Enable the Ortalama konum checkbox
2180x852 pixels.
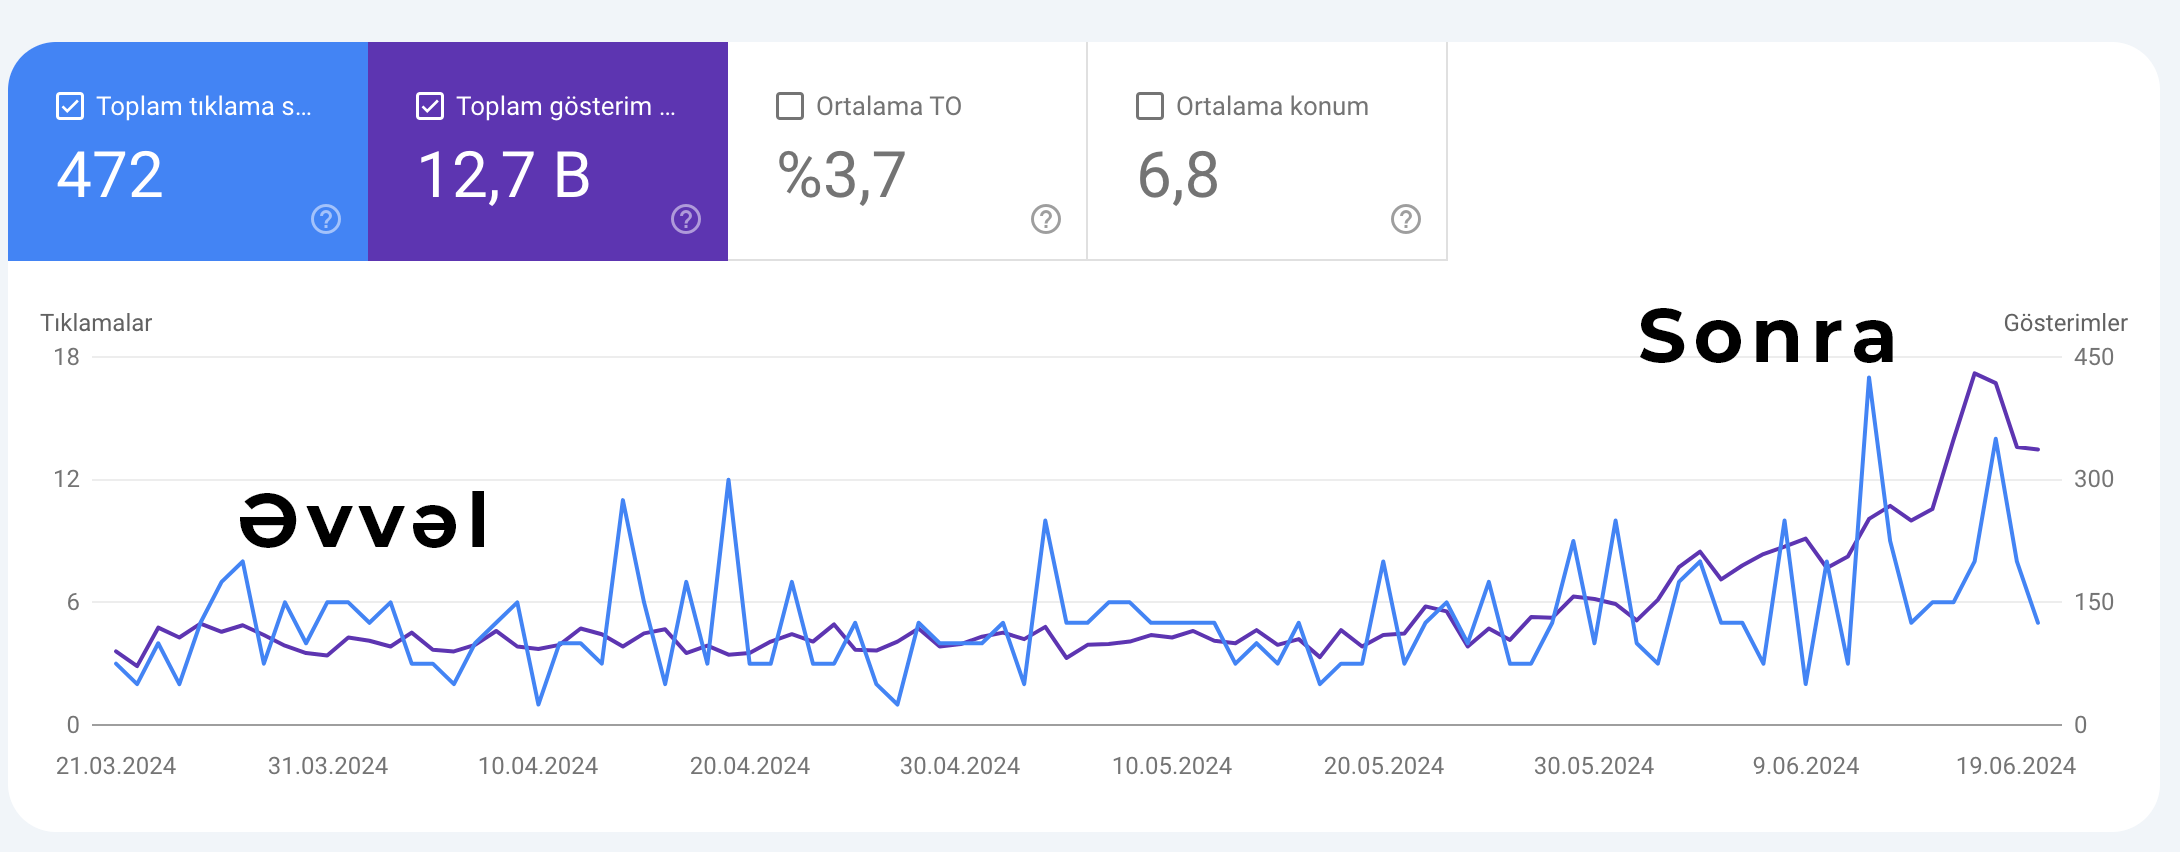1150,106
